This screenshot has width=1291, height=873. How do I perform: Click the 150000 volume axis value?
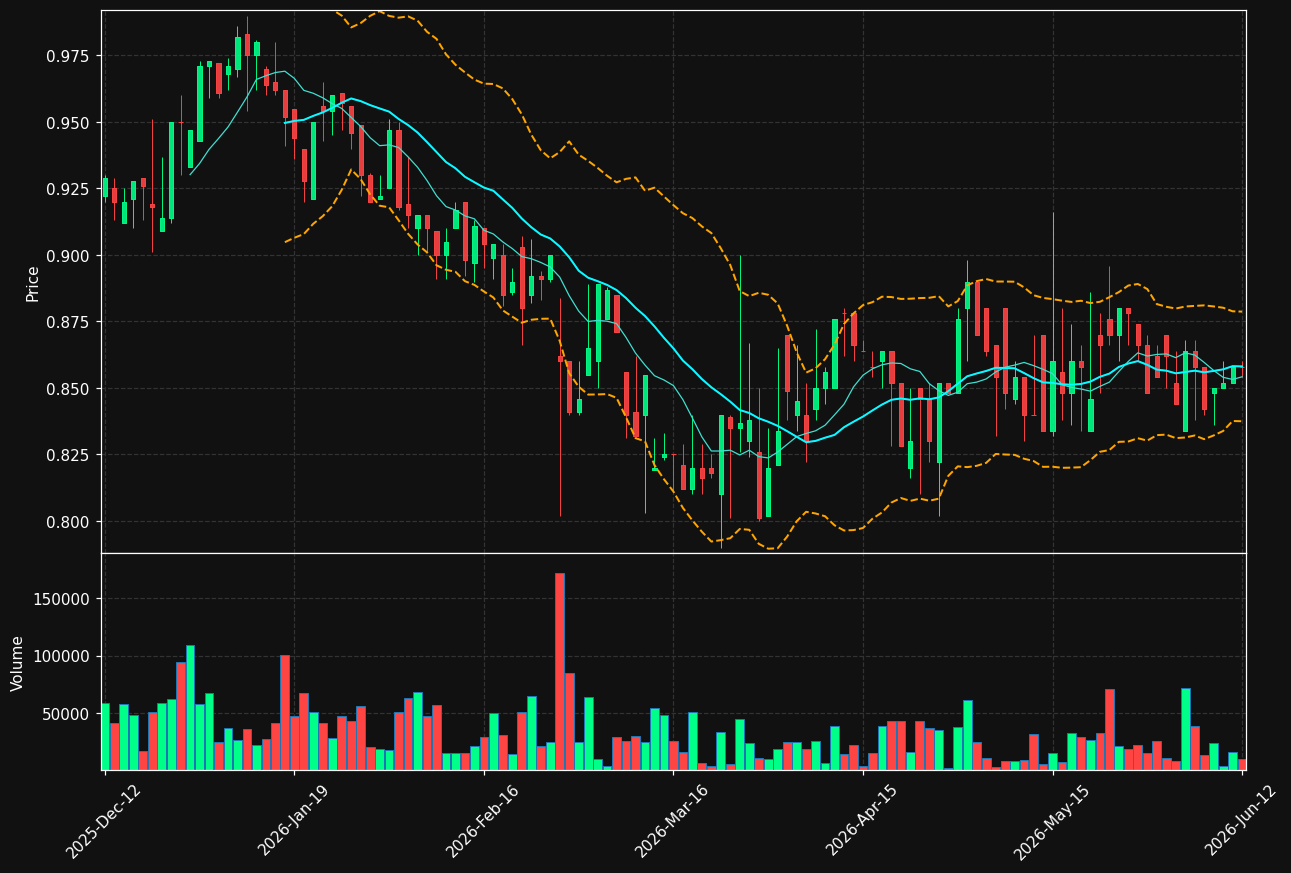point(63,599)
